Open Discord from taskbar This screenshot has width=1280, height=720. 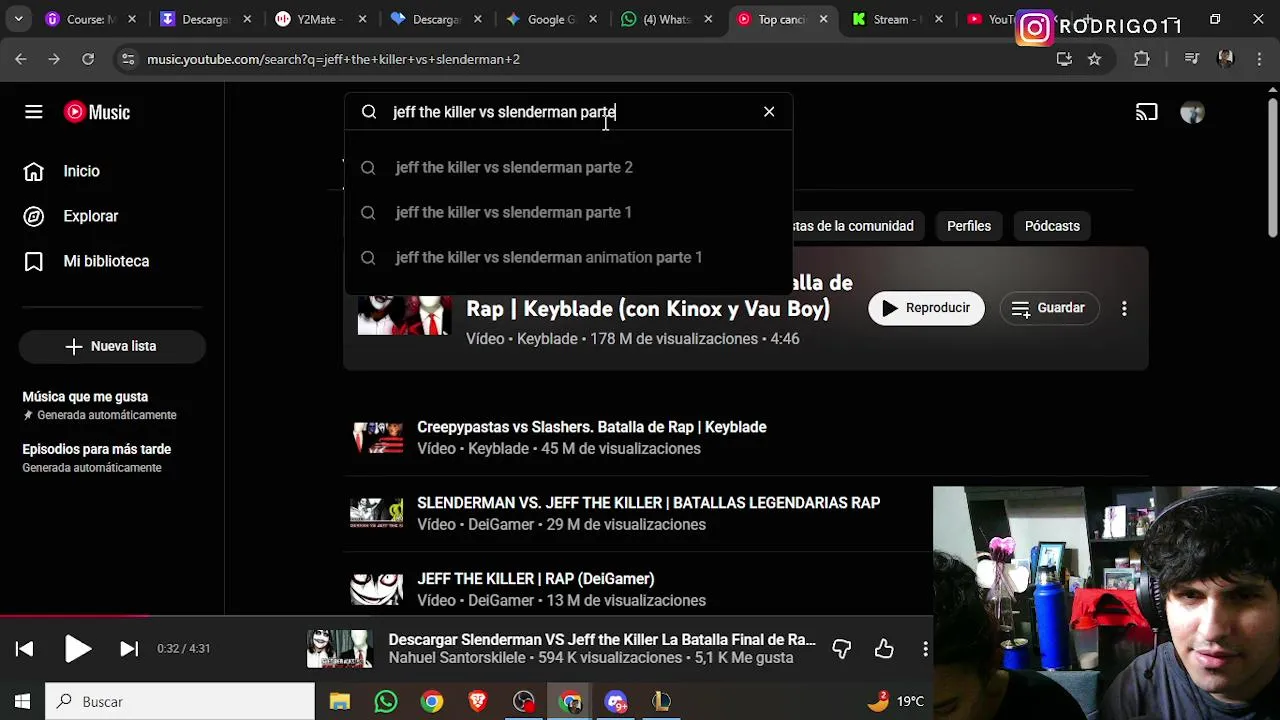click(616, 702)
